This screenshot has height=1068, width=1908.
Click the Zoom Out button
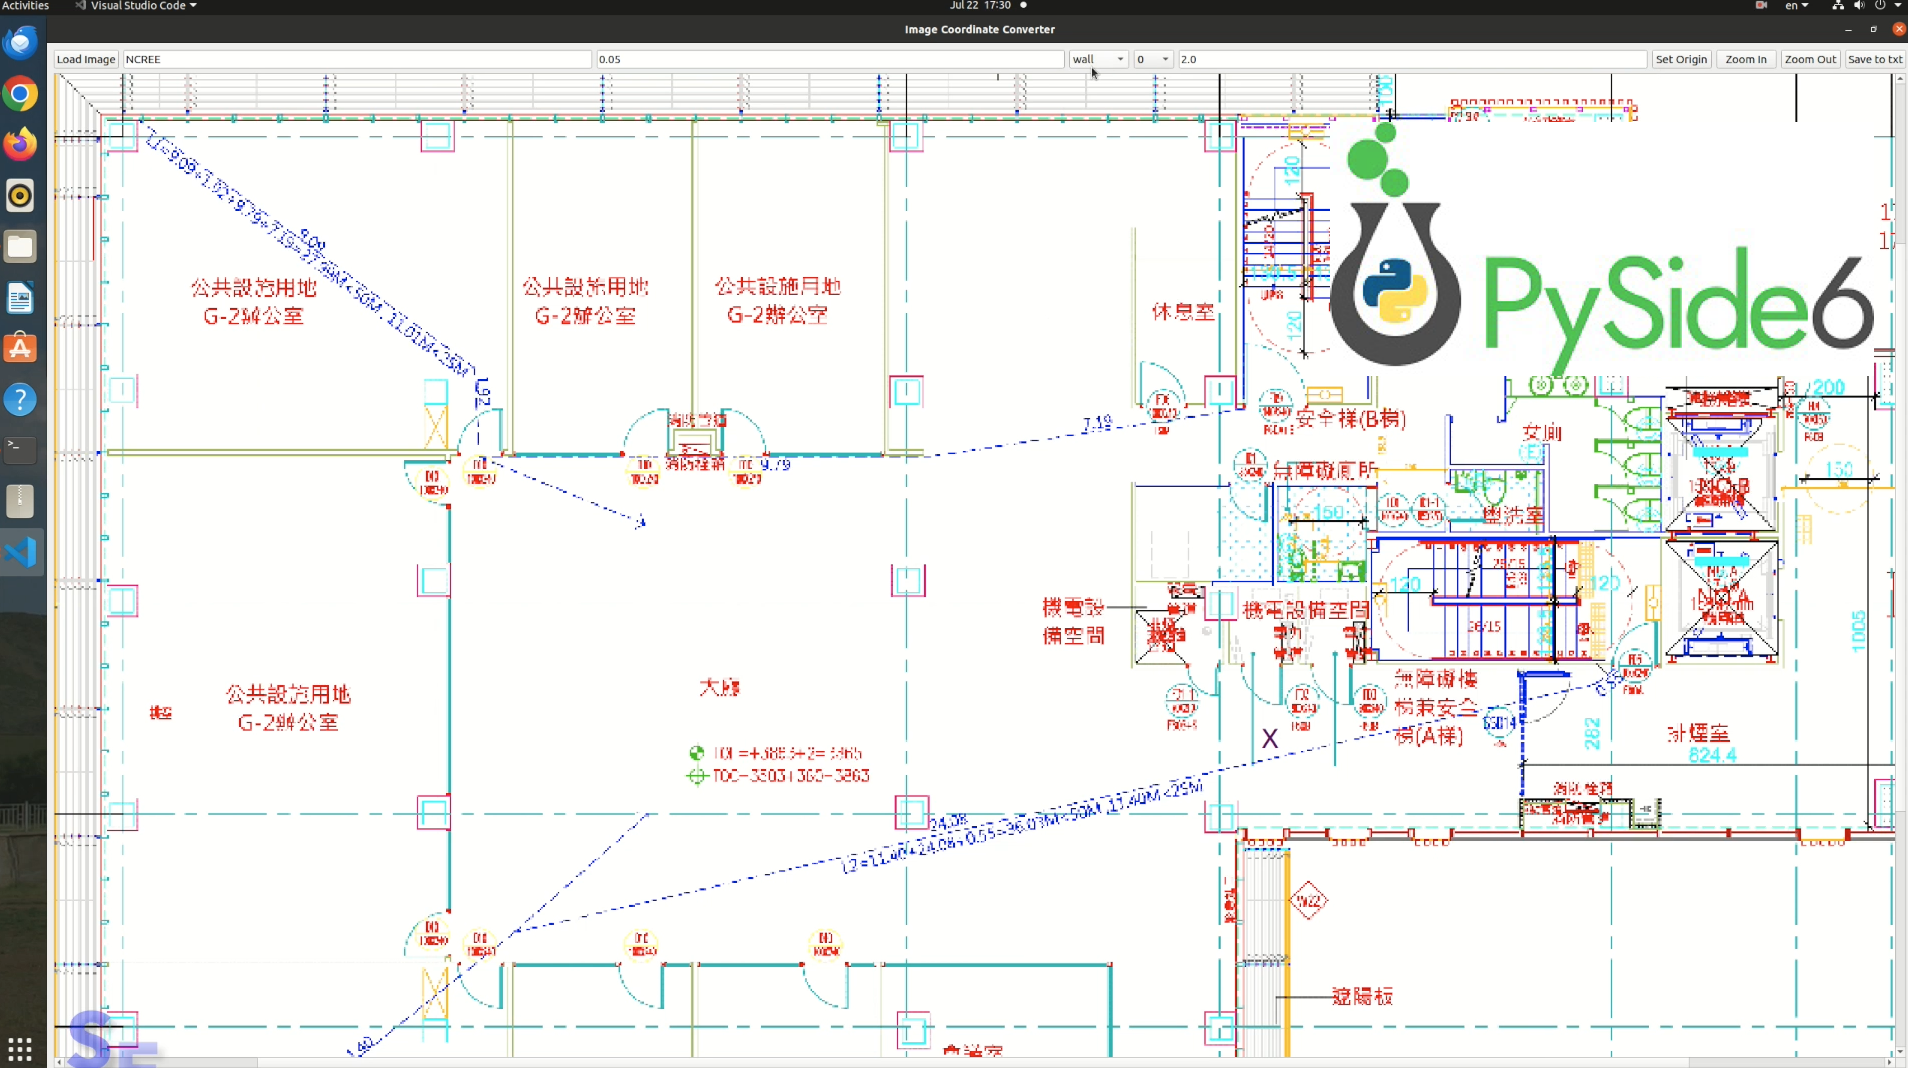(1810, 59)
